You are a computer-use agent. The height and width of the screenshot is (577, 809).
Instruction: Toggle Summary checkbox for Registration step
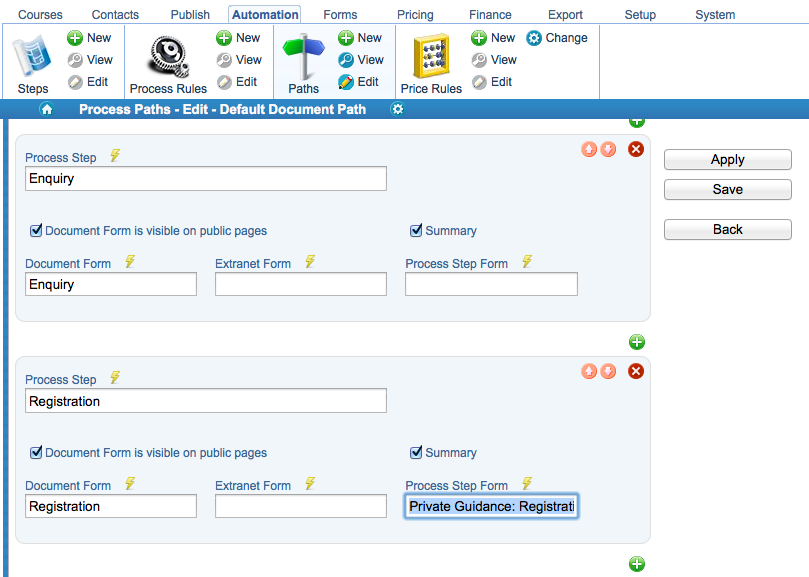tap(416, 452)
